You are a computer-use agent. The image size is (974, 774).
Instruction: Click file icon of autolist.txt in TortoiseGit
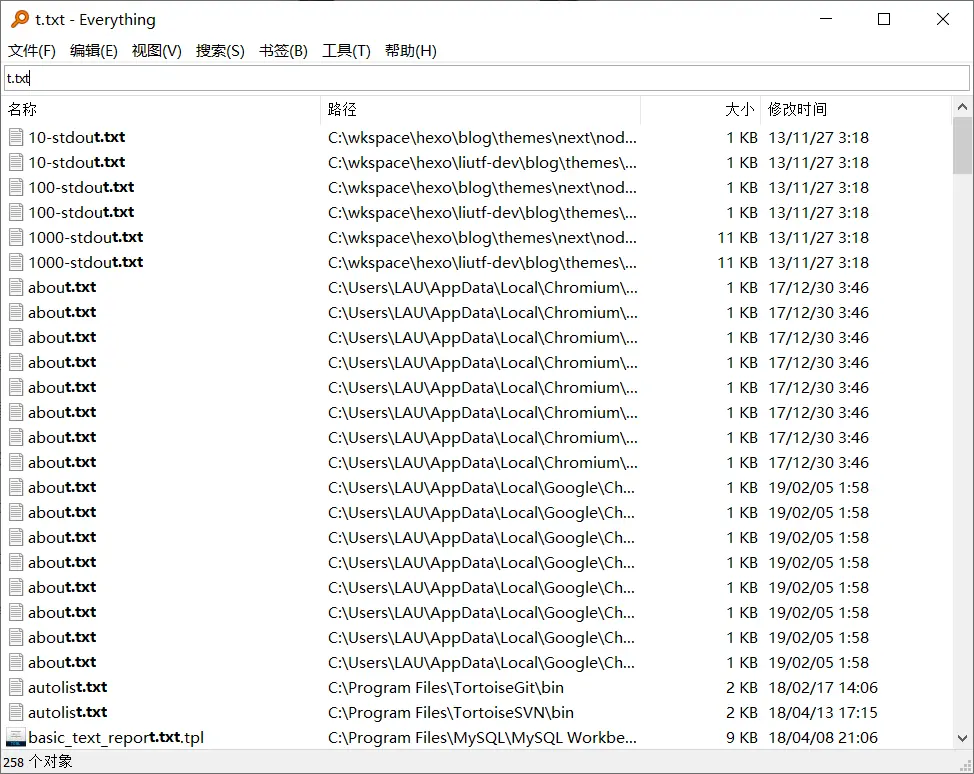(x=16, y=688)
